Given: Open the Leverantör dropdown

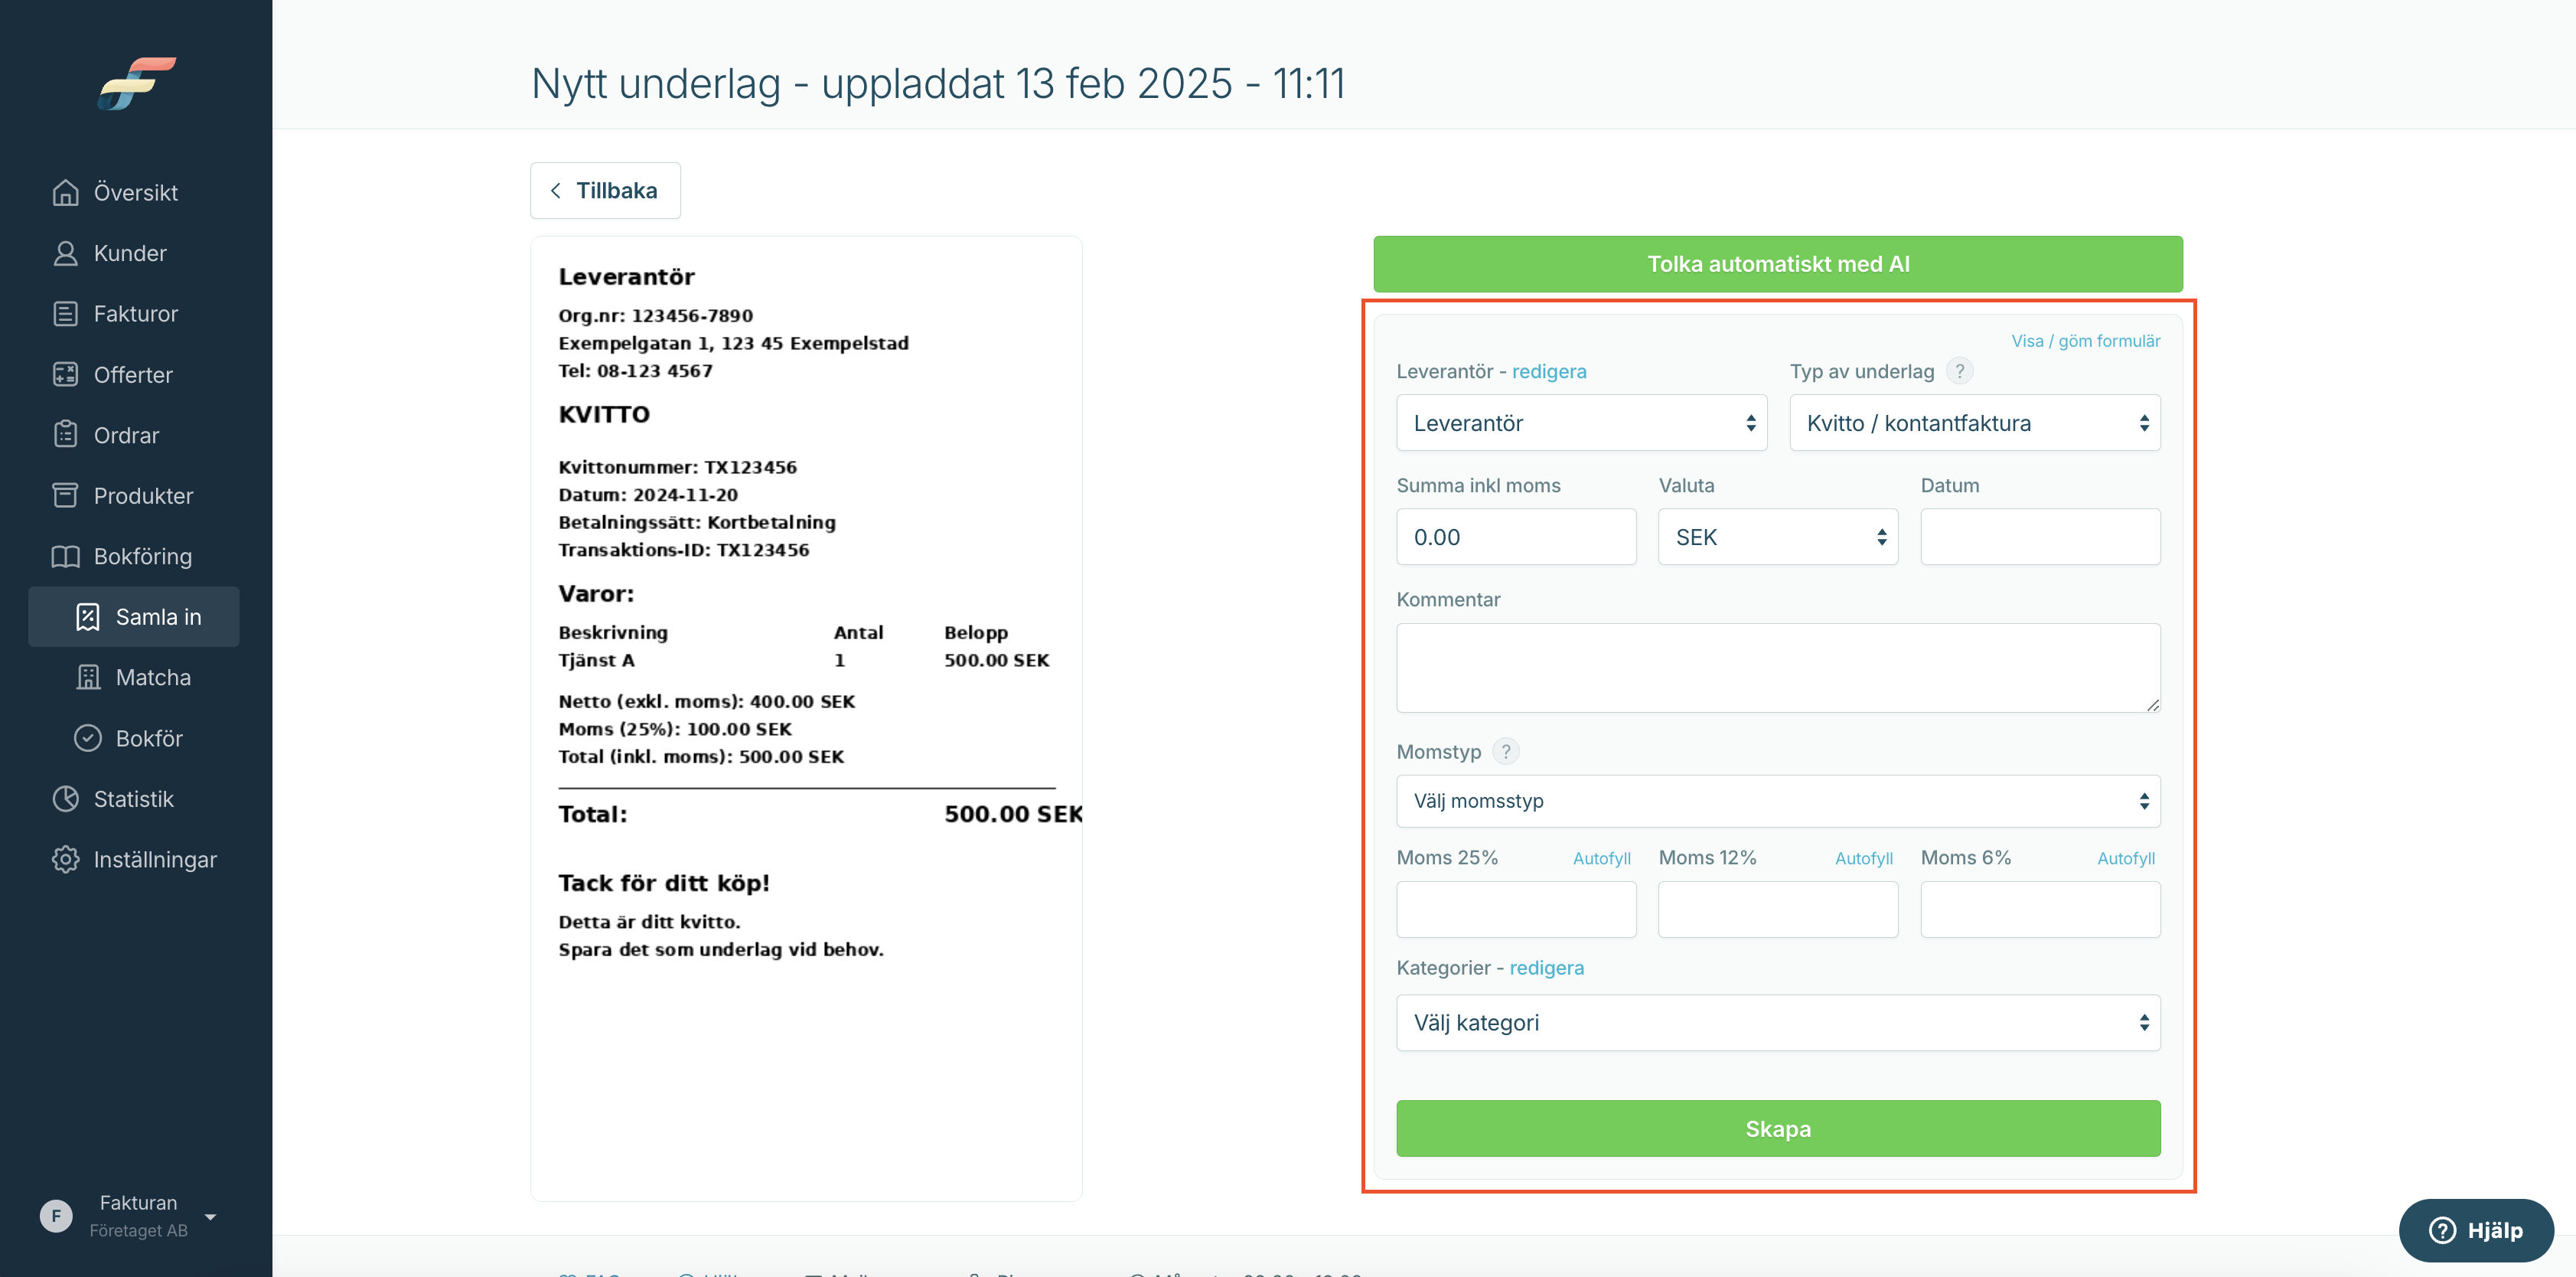Looking at the screenshot, I should pos(1581,423).
